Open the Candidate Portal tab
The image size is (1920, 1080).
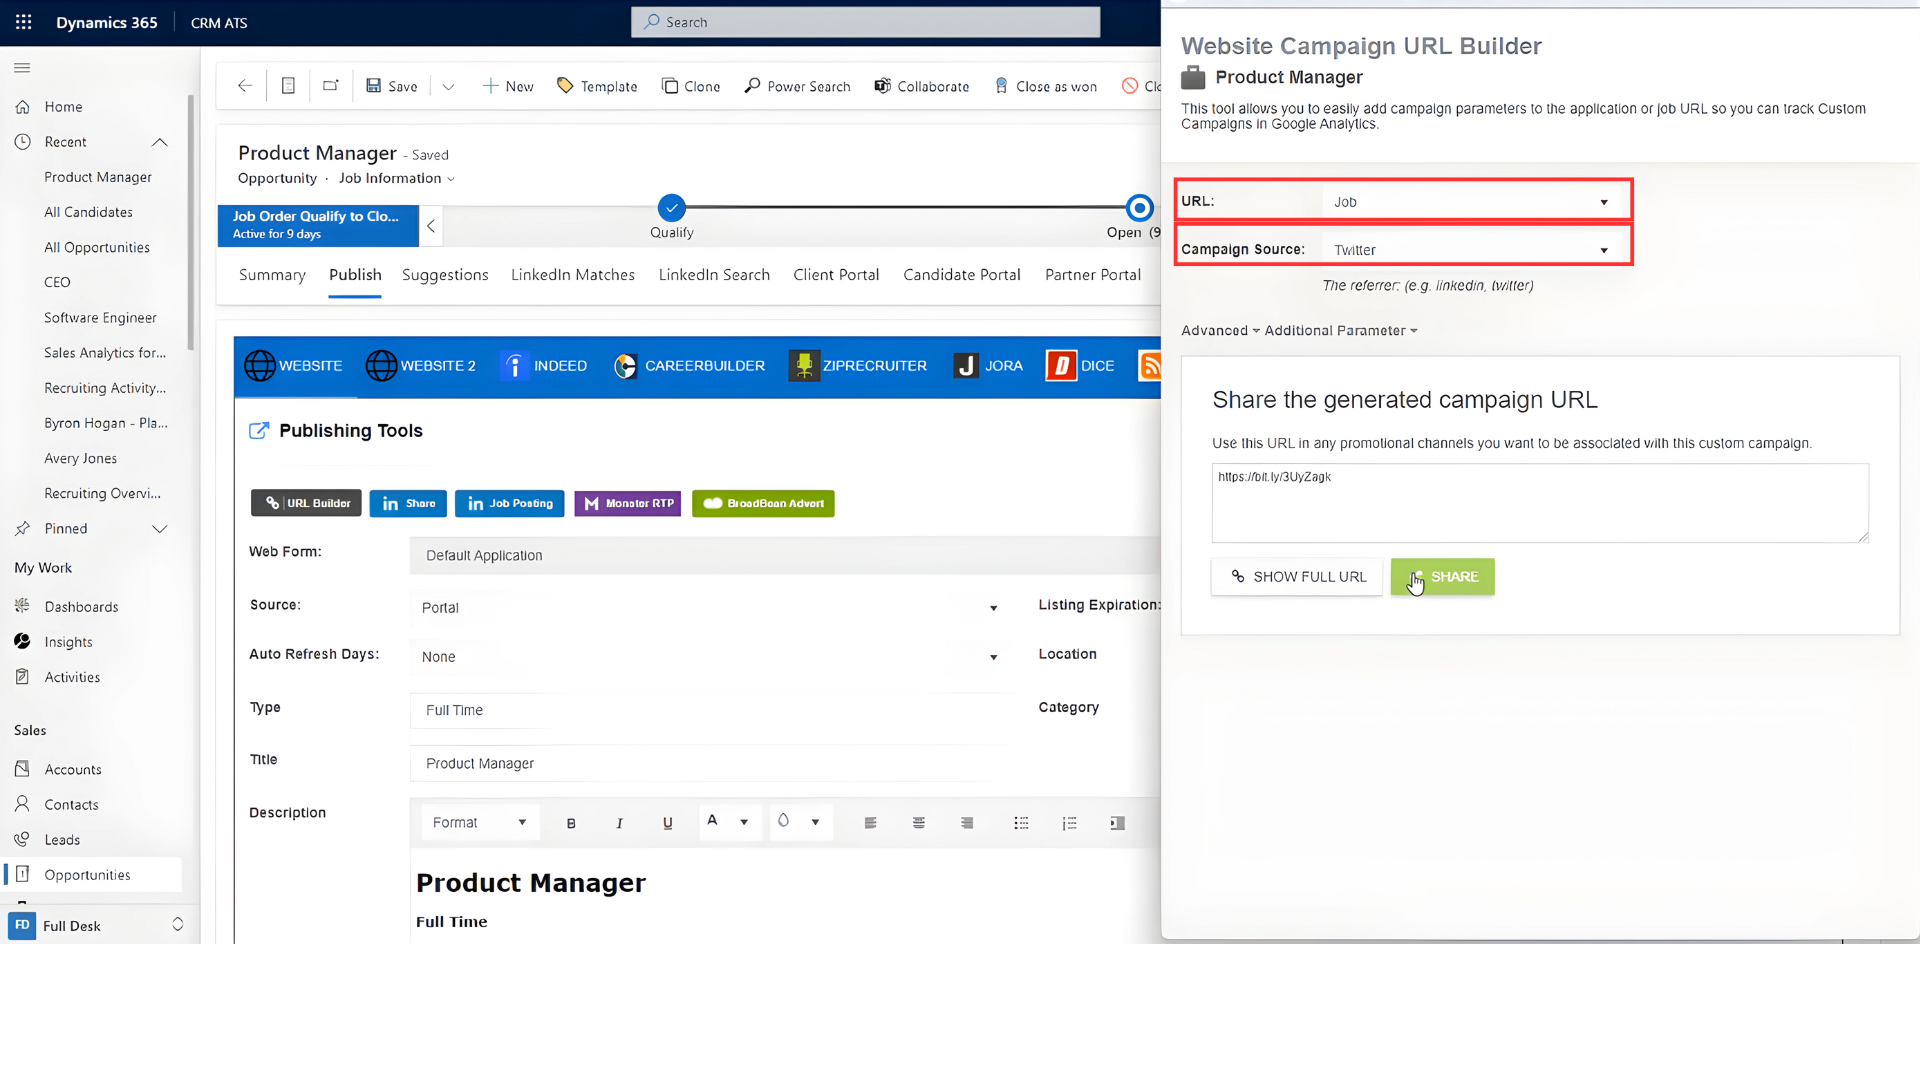click(x=962, y=275)
